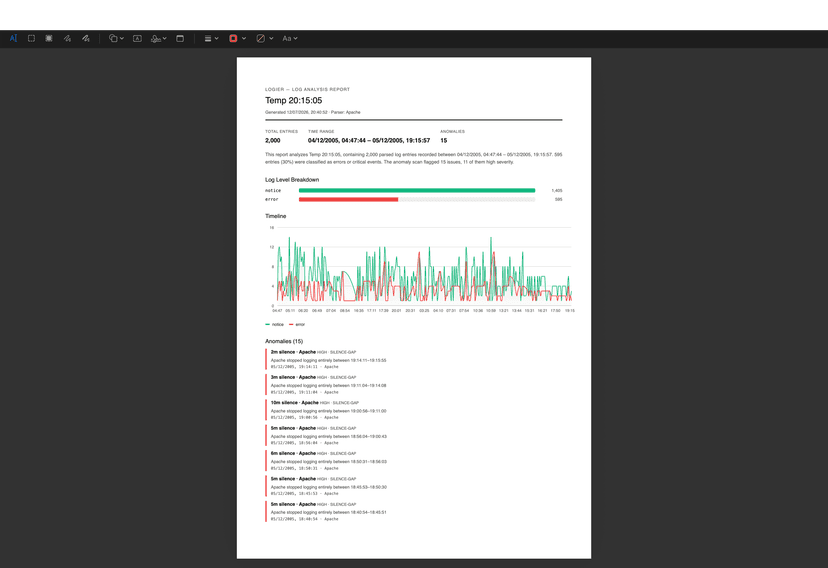Click the error legend entry under chart
Image resolution: width=828 pixels, height=568 pixels.
click(297, 324)
